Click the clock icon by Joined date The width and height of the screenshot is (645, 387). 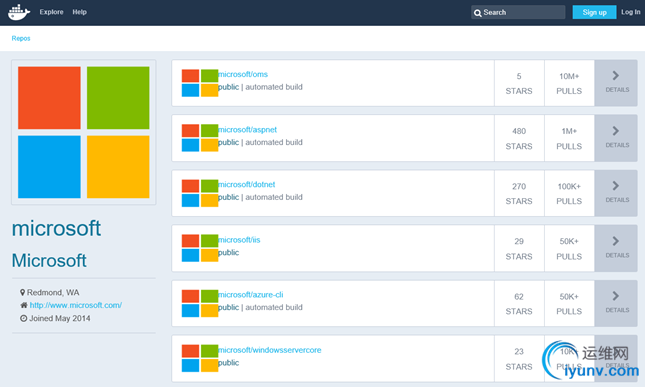pyautogui.click(x=23, y=318)
